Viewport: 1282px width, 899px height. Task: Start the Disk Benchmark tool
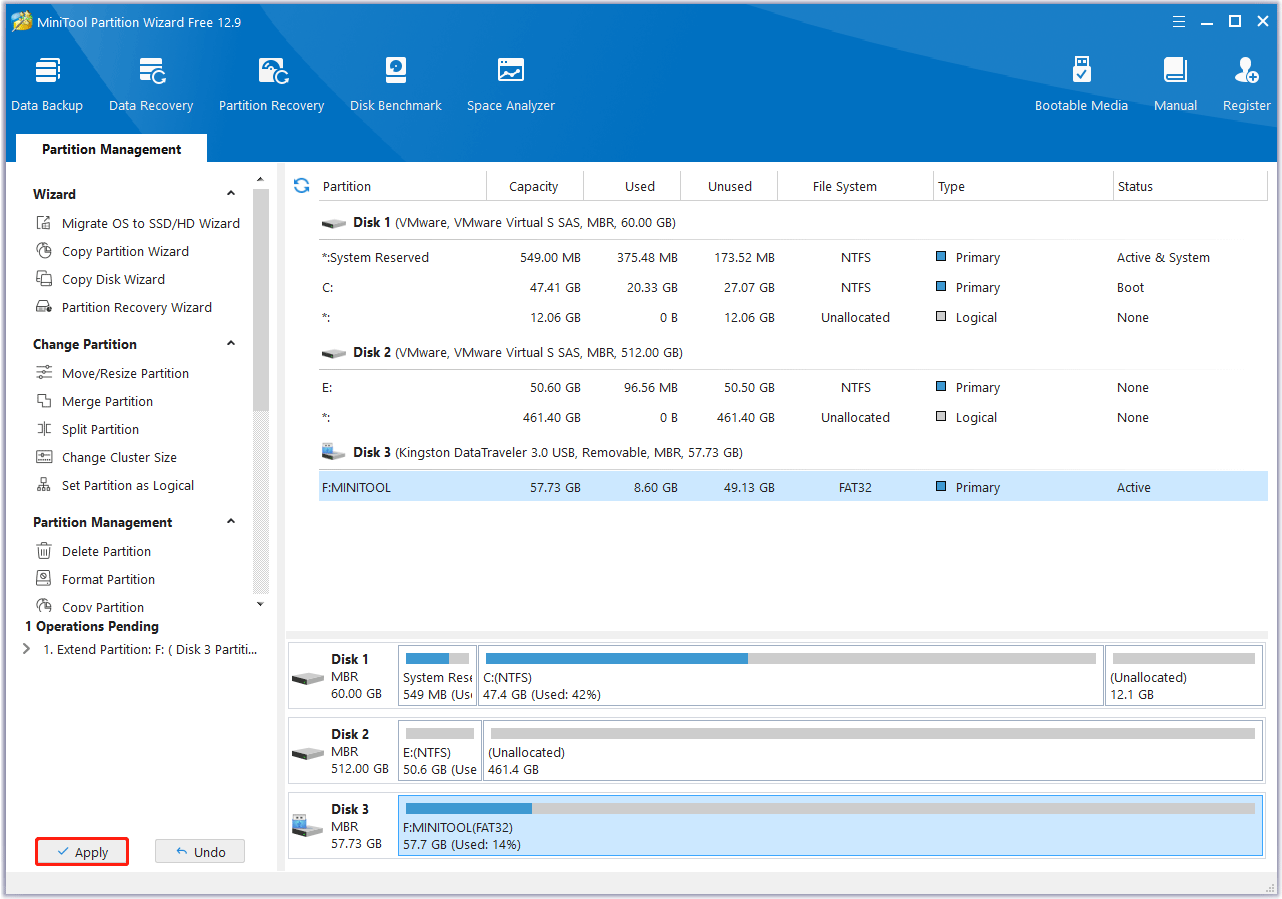coord(395,84)
